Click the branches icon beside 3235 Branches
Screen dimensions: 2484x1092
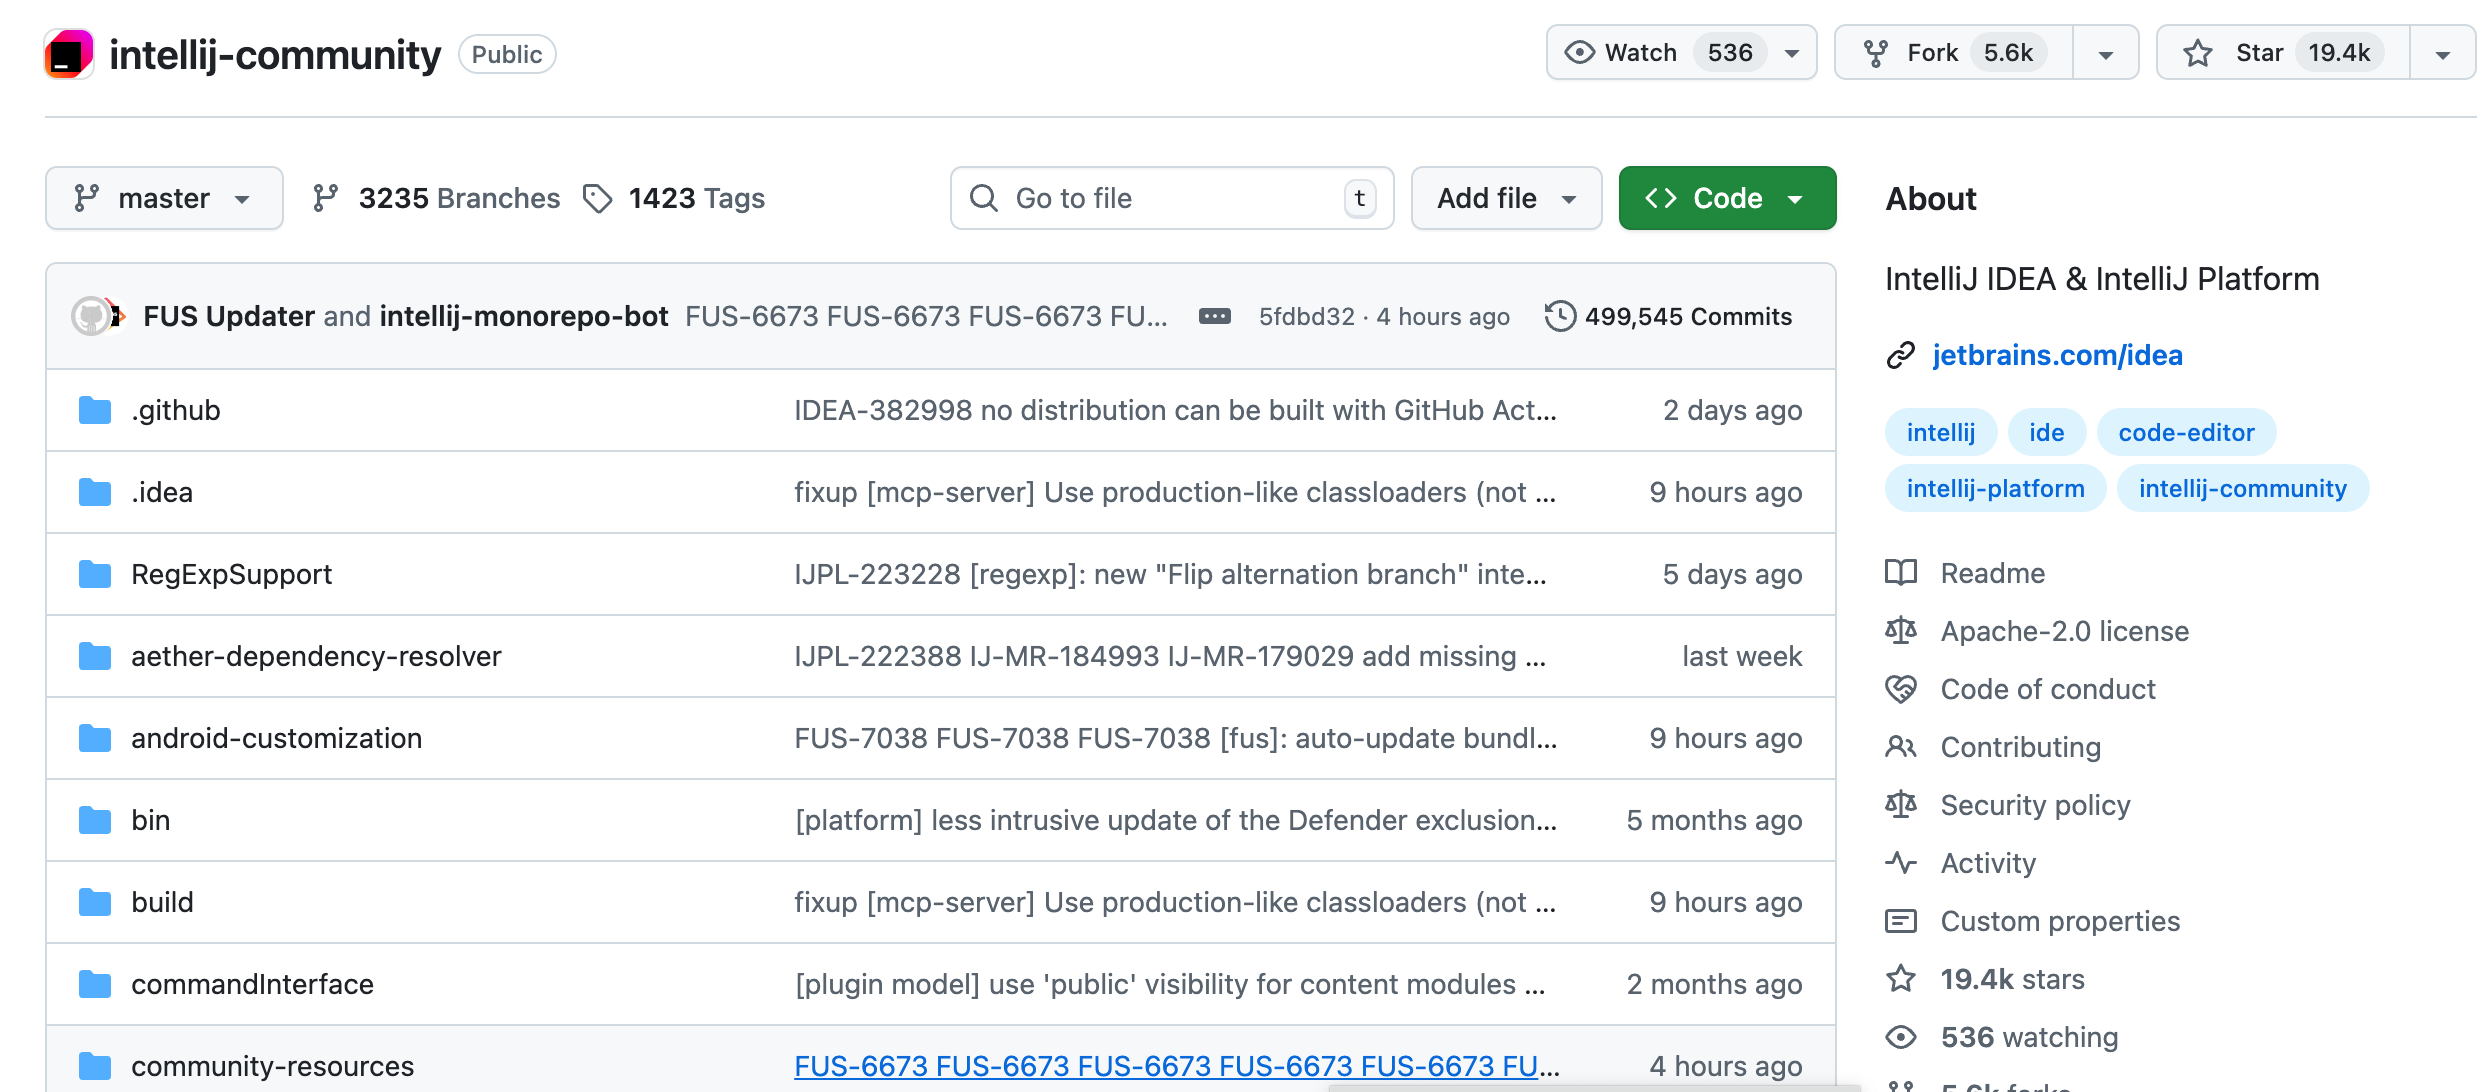tap(326, 198)
